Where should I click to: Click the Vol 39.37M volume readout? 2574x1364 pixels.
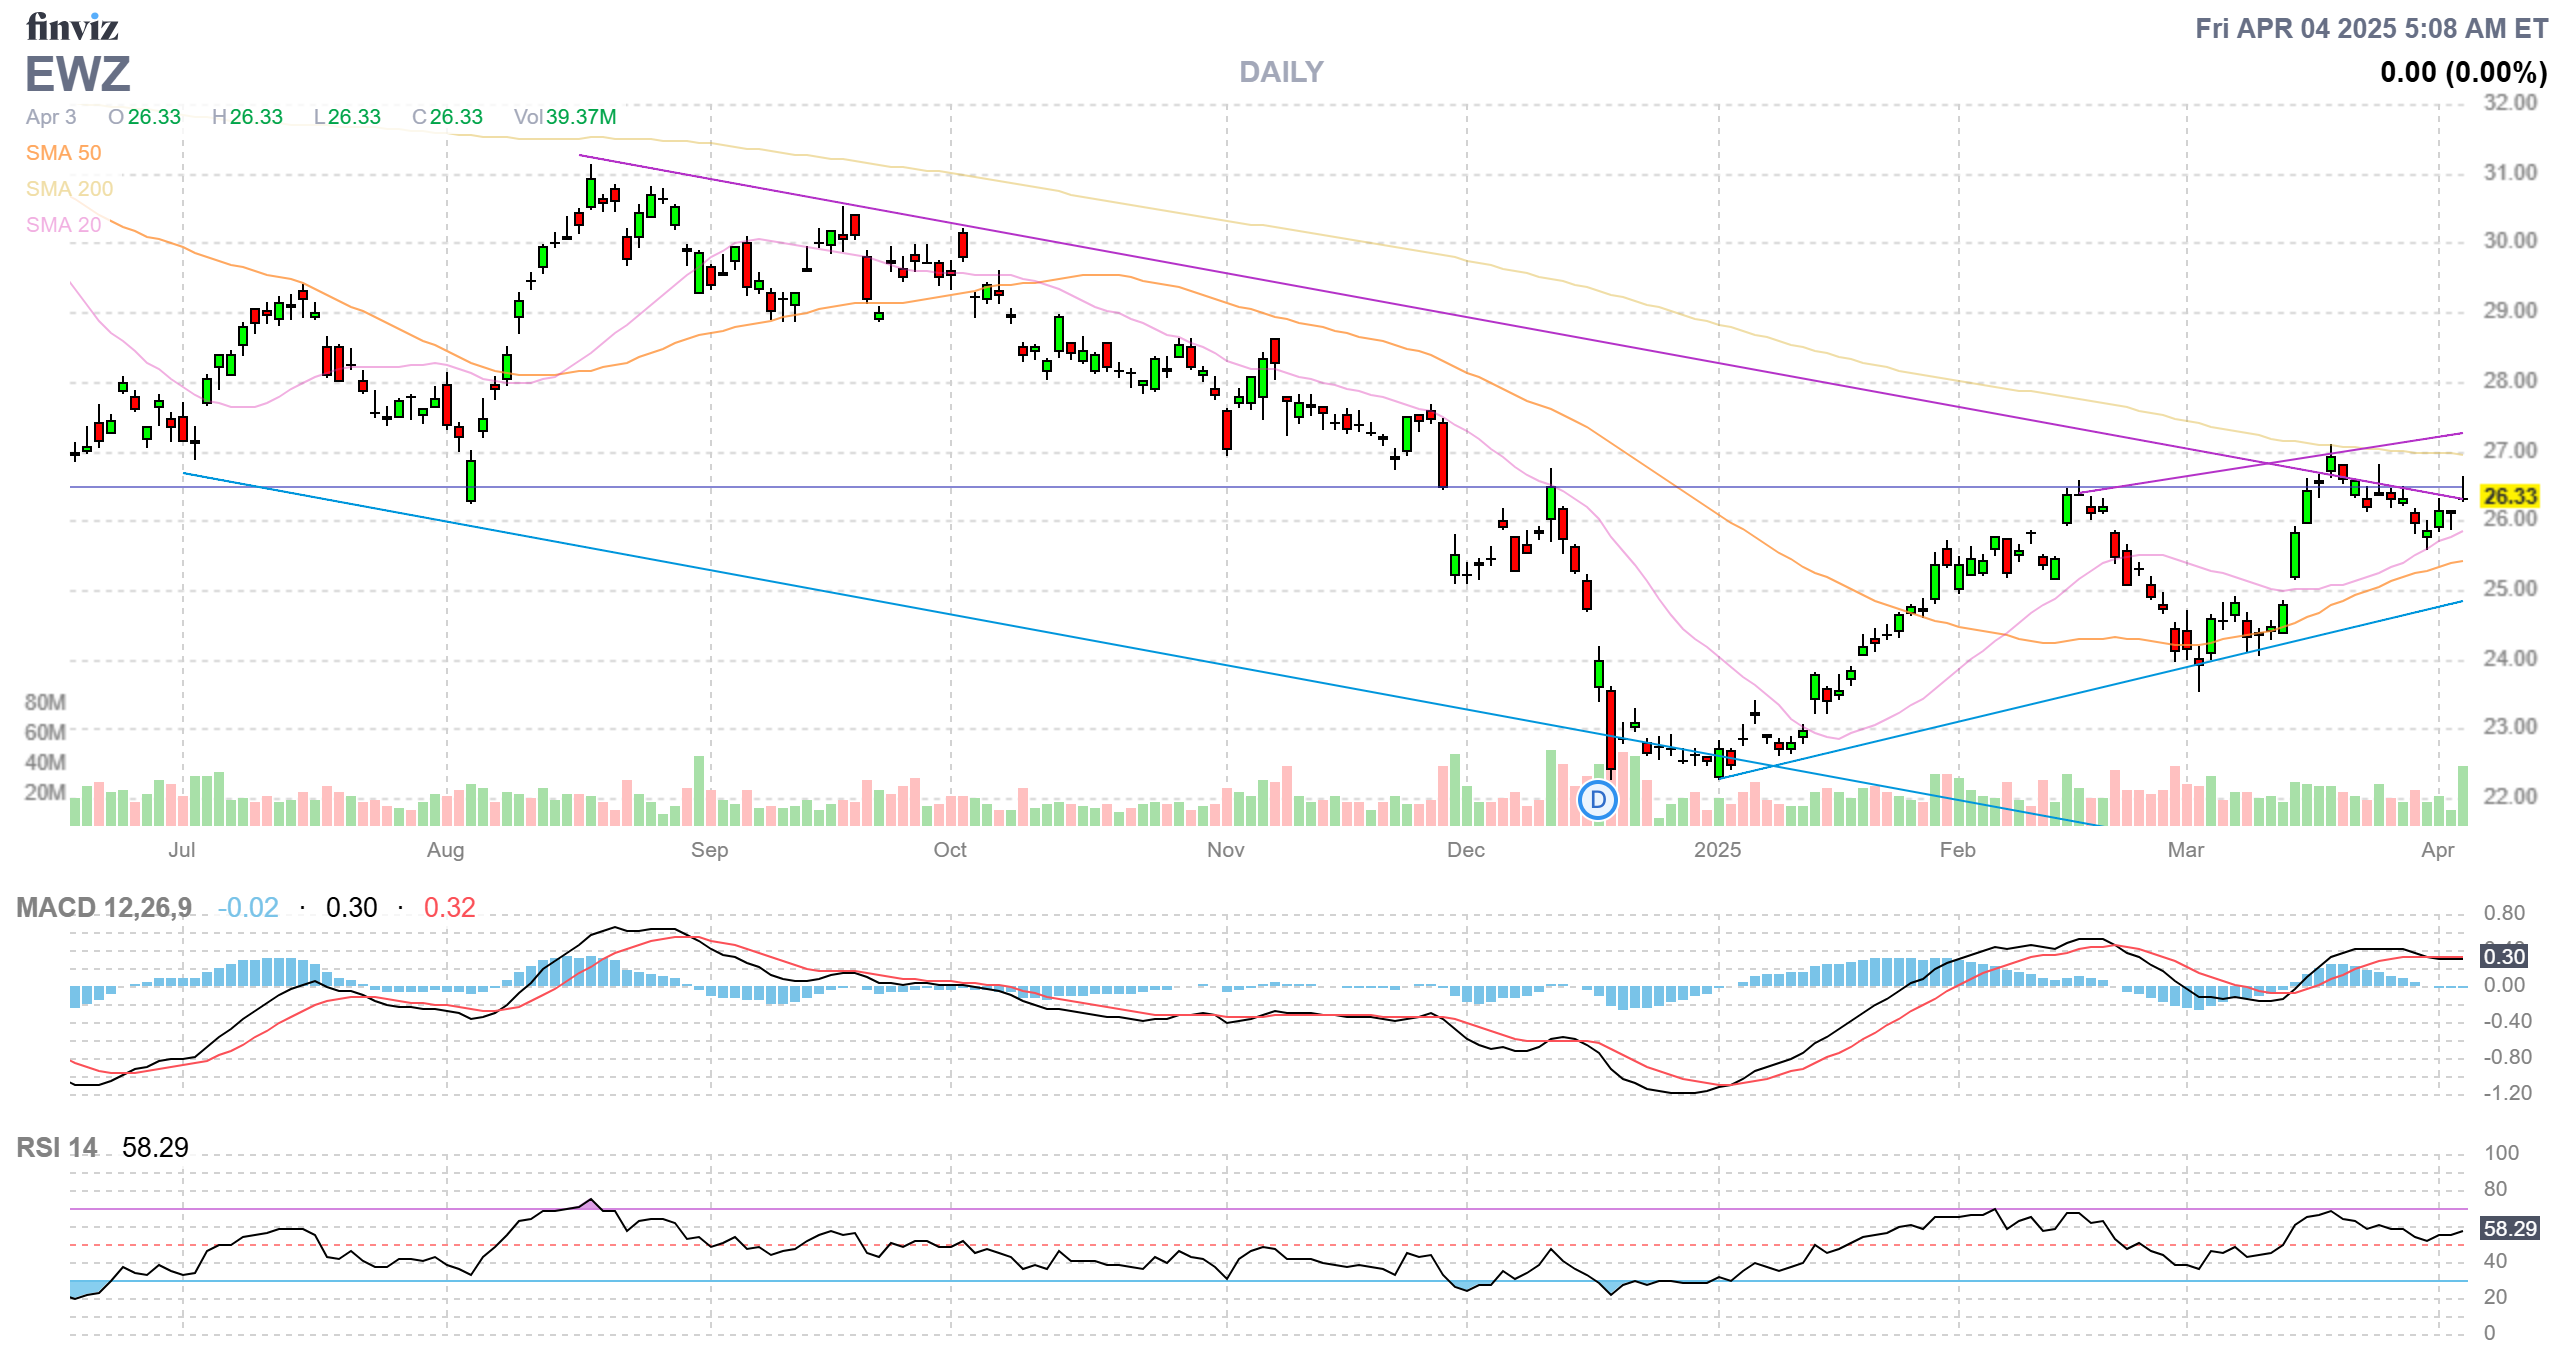pos(565,117)
